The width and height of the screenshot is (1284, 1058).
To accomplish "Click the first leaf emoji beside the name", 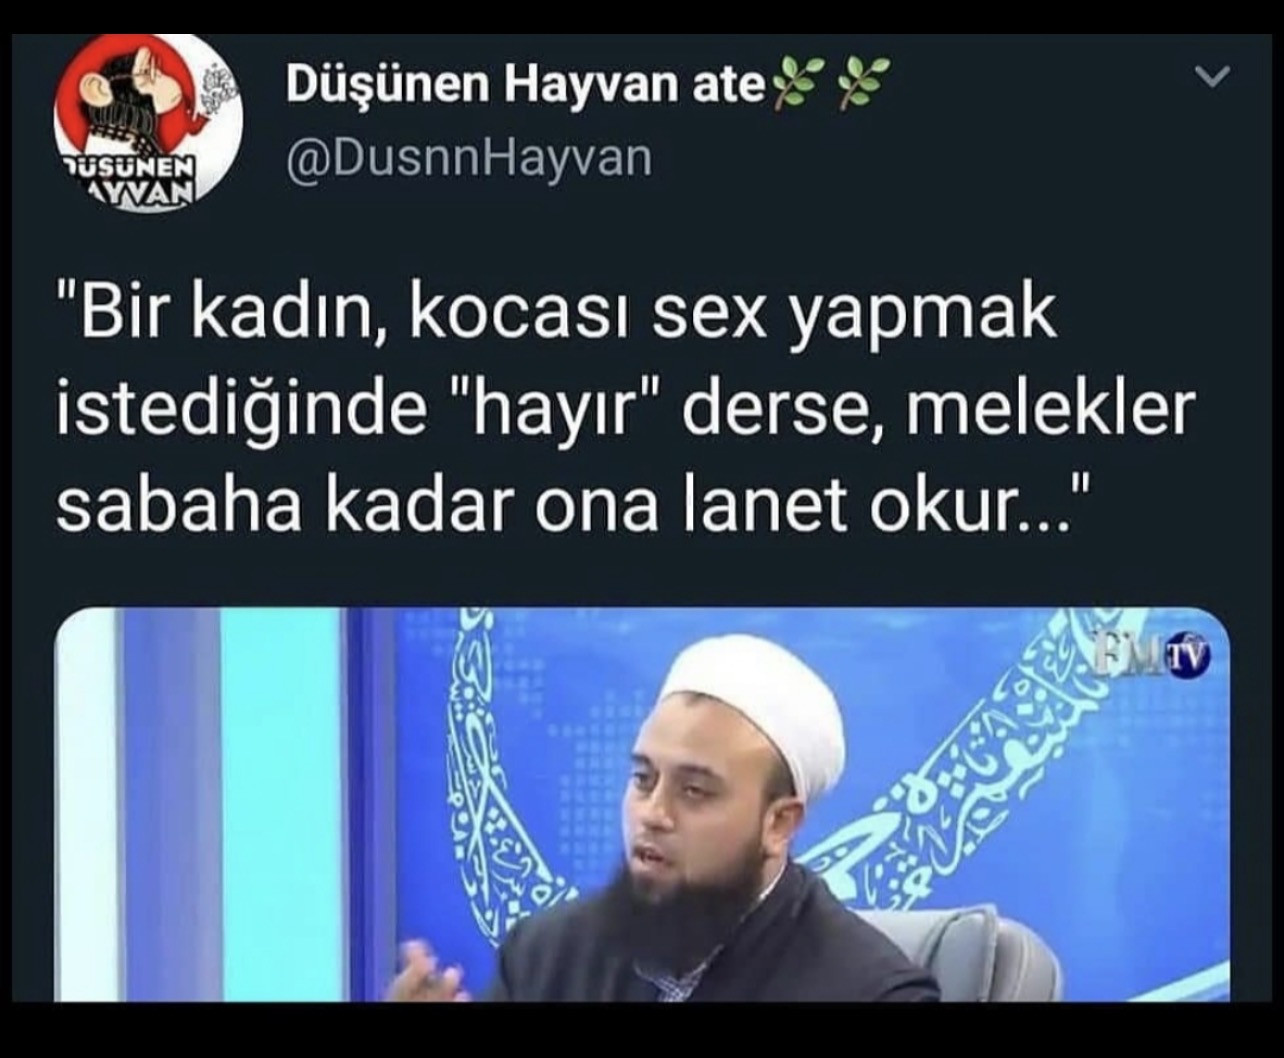I will click(792, 83).
